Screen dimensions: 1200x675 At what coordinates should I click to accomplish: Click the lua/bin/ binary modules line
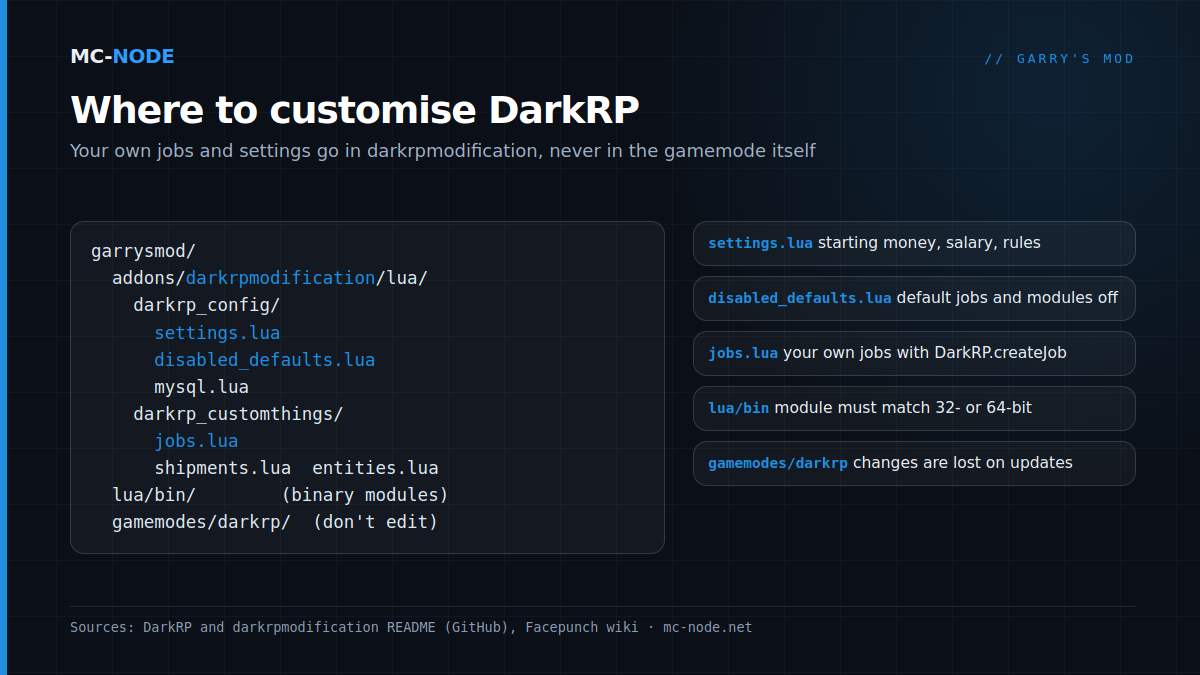(x=280, y=494)
